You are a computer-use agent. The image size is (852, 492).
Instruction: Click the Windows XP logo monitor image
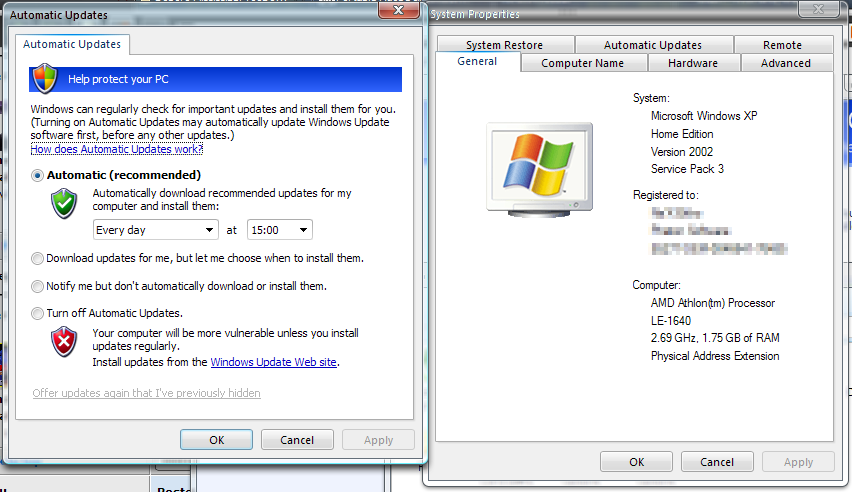[539, 170]
